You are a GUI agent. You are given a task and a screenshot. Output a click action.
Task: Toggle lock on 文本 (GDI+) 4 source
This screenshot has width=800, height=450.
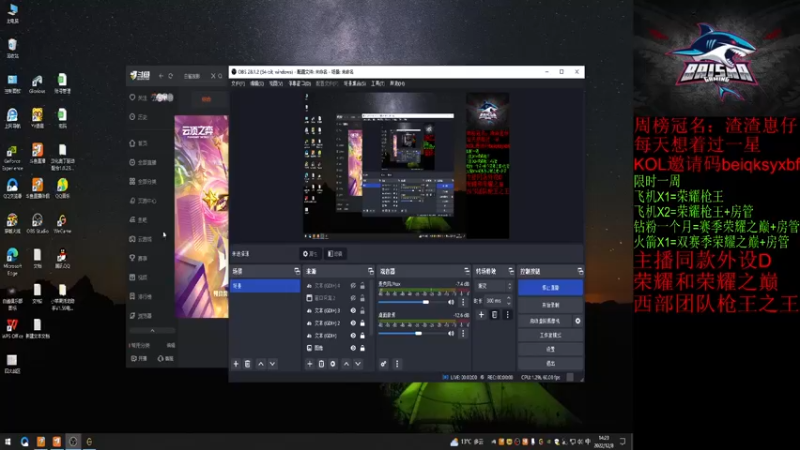click(362, 286)
